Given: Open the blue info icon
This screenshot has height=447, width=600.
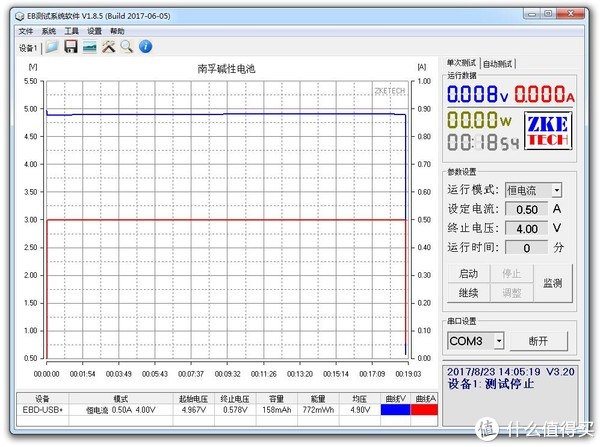Looking at the screenshot, I should [145, 47].
